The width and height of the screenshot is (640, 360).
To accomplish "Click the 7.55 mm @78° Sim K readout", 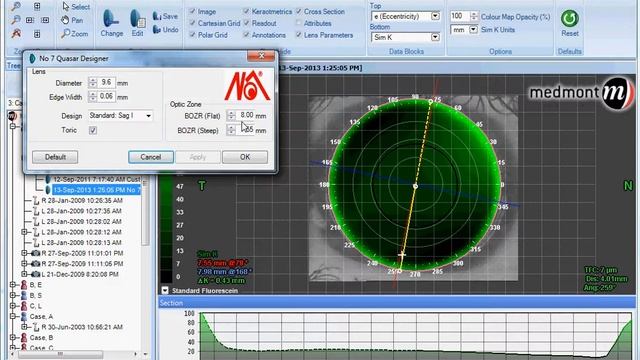I will (222, 263).
